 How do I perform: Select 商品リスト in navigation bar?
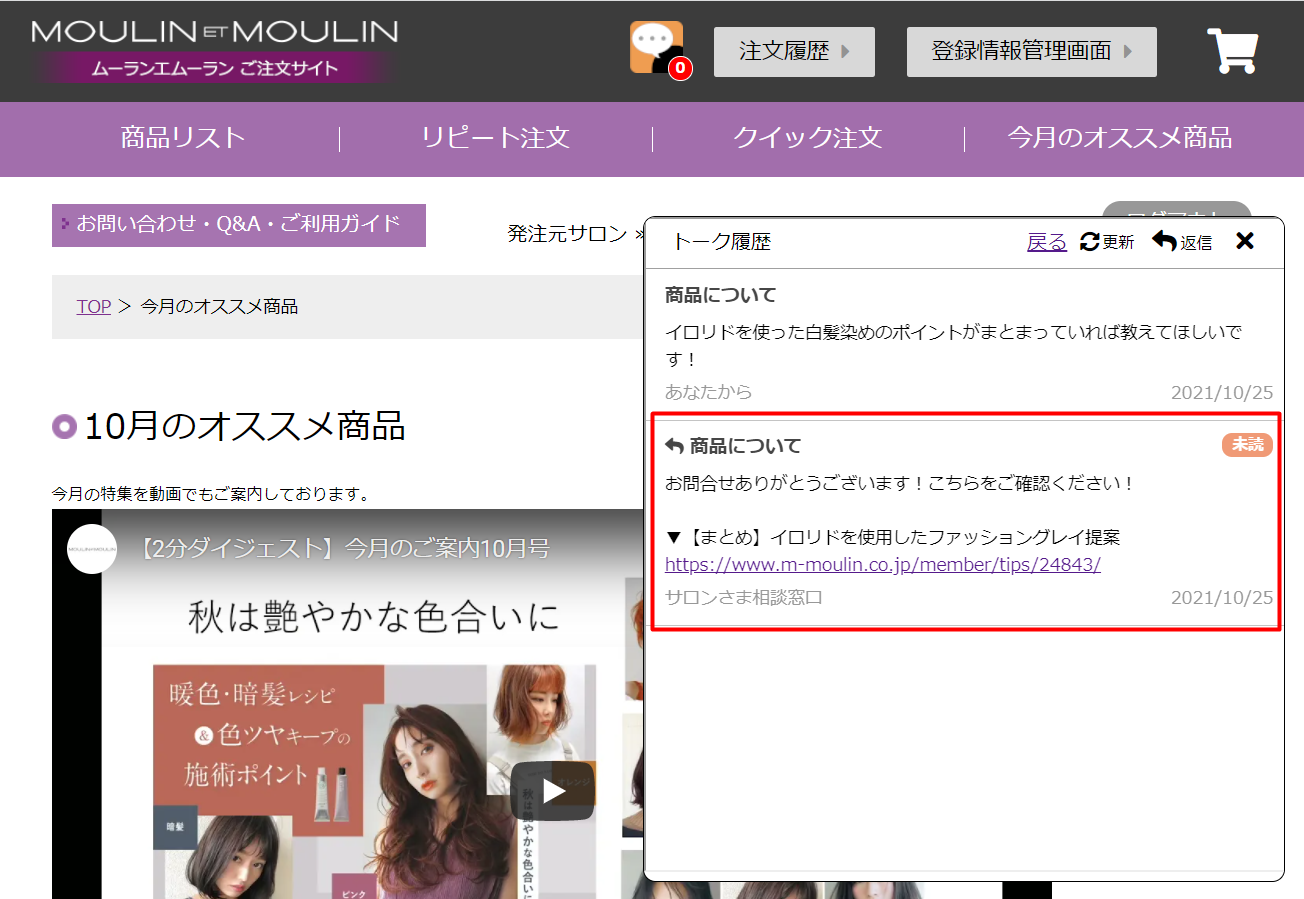click(183, 138)
